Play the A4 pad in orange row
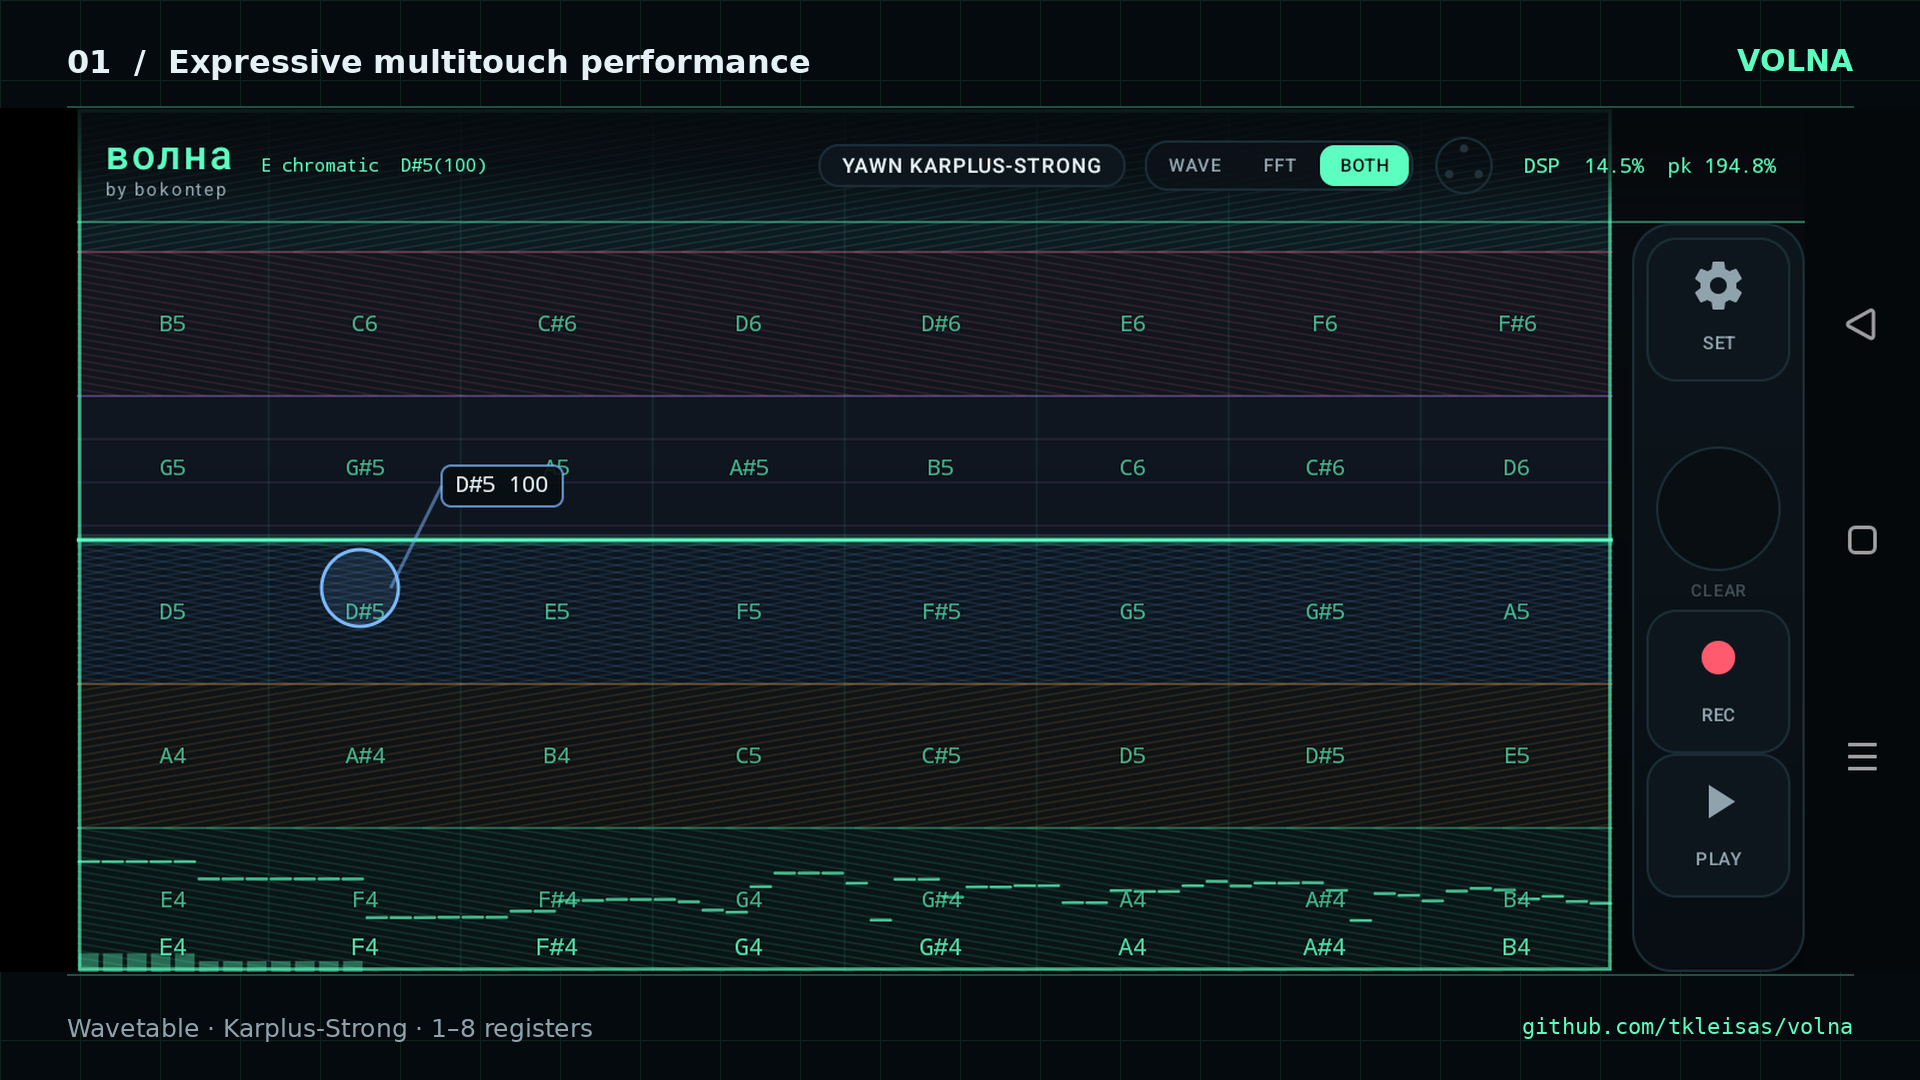The height and width of the screenshot is (1080, 1920). tap(172, 756)
